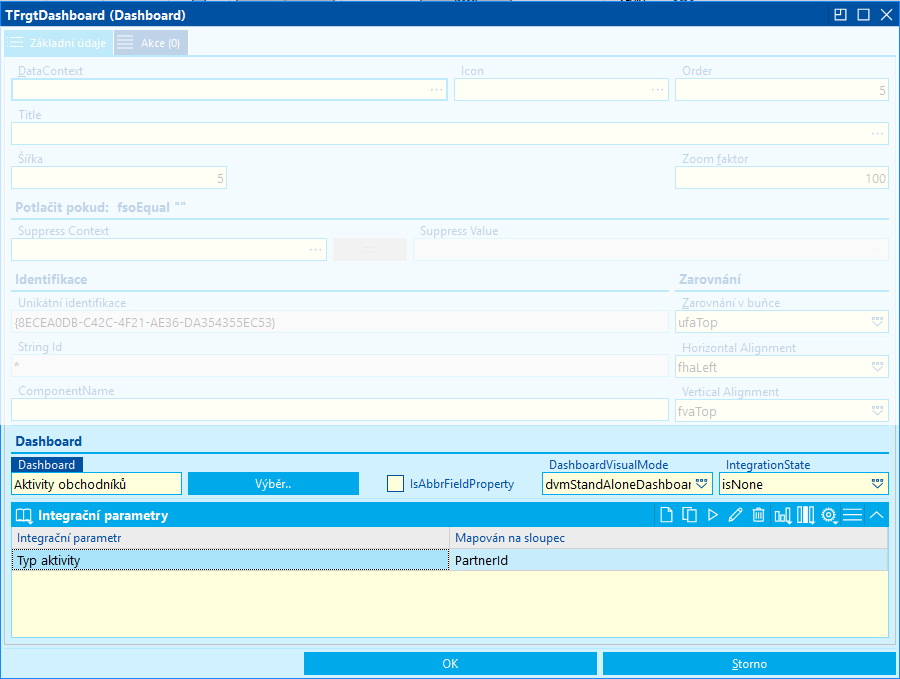Image resolution: width=900 pixels, height=679 pixels.
Task: Click the Výběr.. button
Action: coord(273,483)
